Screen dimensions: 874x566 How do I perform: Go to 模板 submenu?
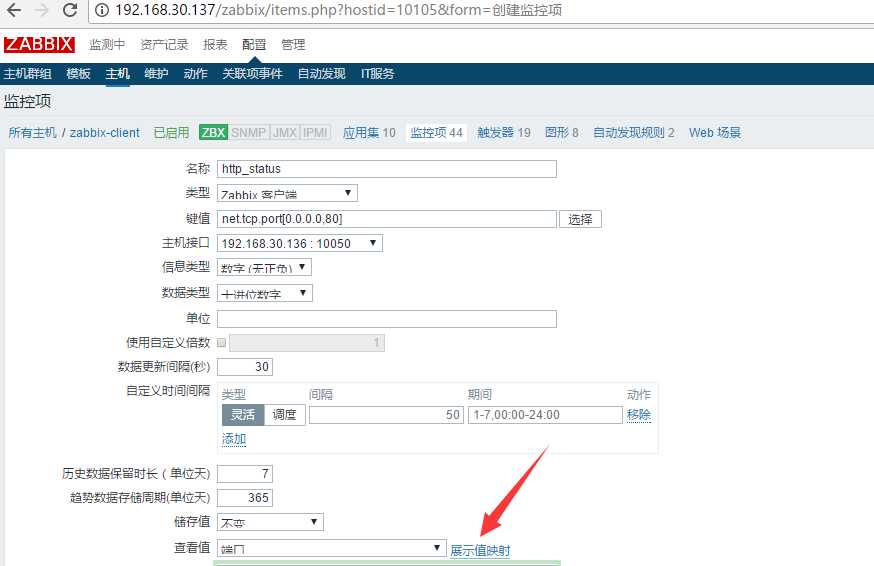tap(78, 74)
